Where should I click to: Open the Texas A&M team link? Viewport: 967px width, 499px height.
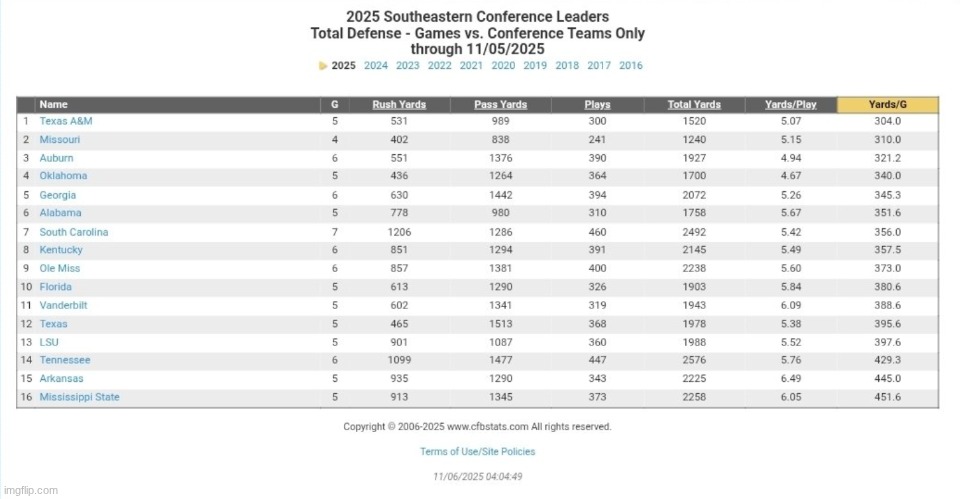[66, 121]
